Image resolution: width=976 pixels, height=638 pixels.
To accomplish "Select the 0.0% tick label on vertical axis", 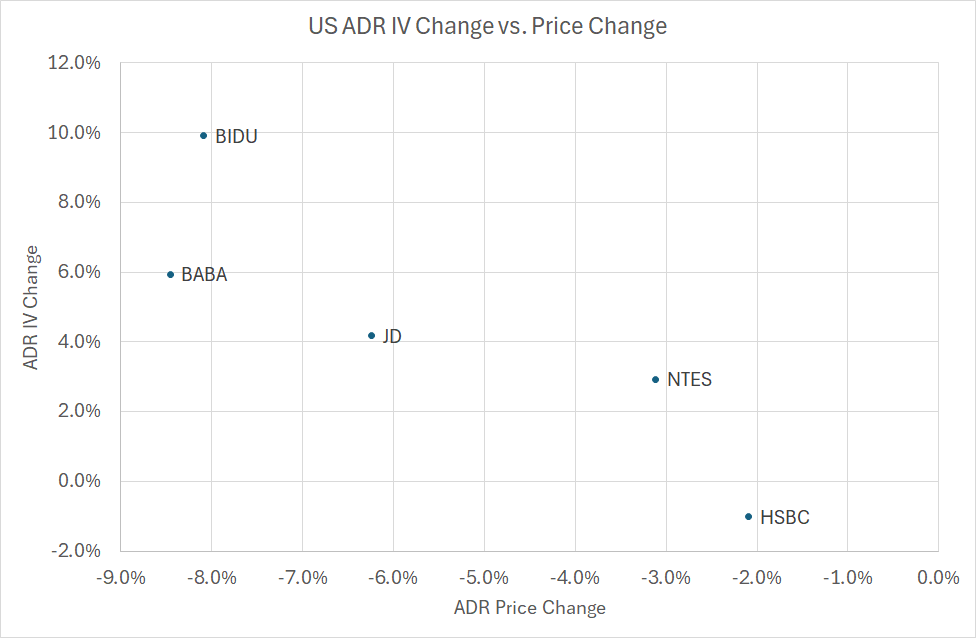I will coord(79,481).
